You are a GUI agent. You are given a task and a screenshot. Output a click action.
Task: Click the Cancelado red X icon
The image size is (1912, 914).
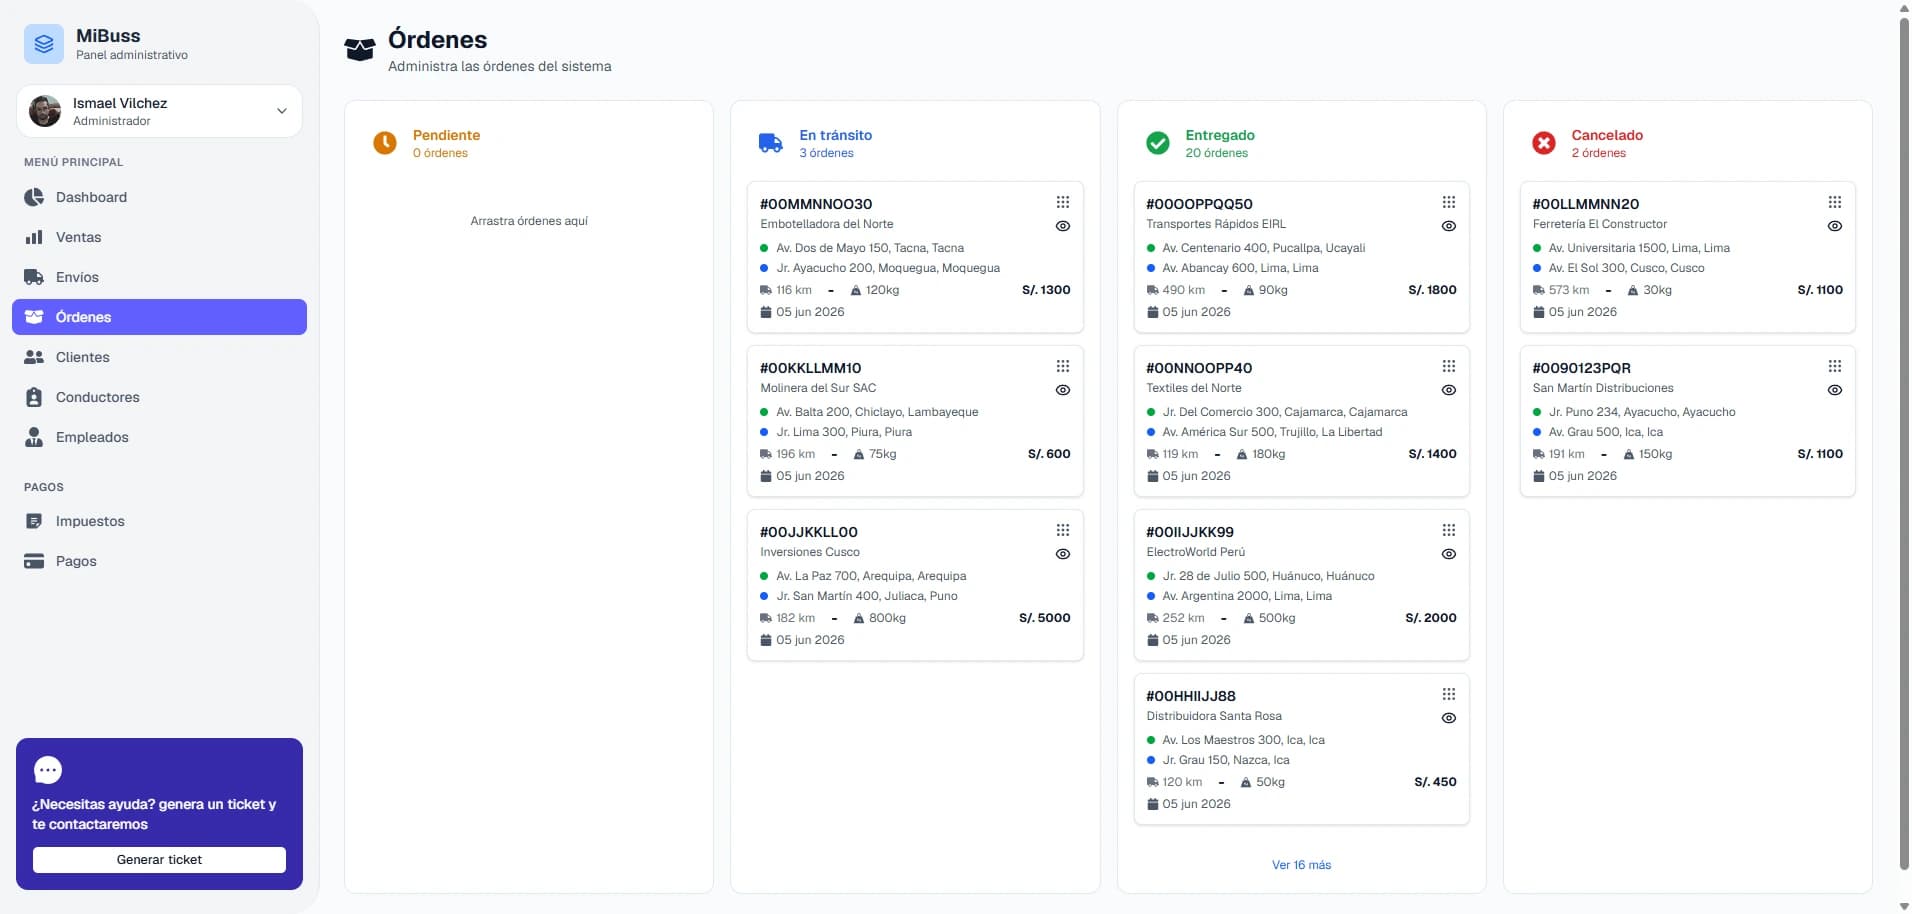[1544, 143]
